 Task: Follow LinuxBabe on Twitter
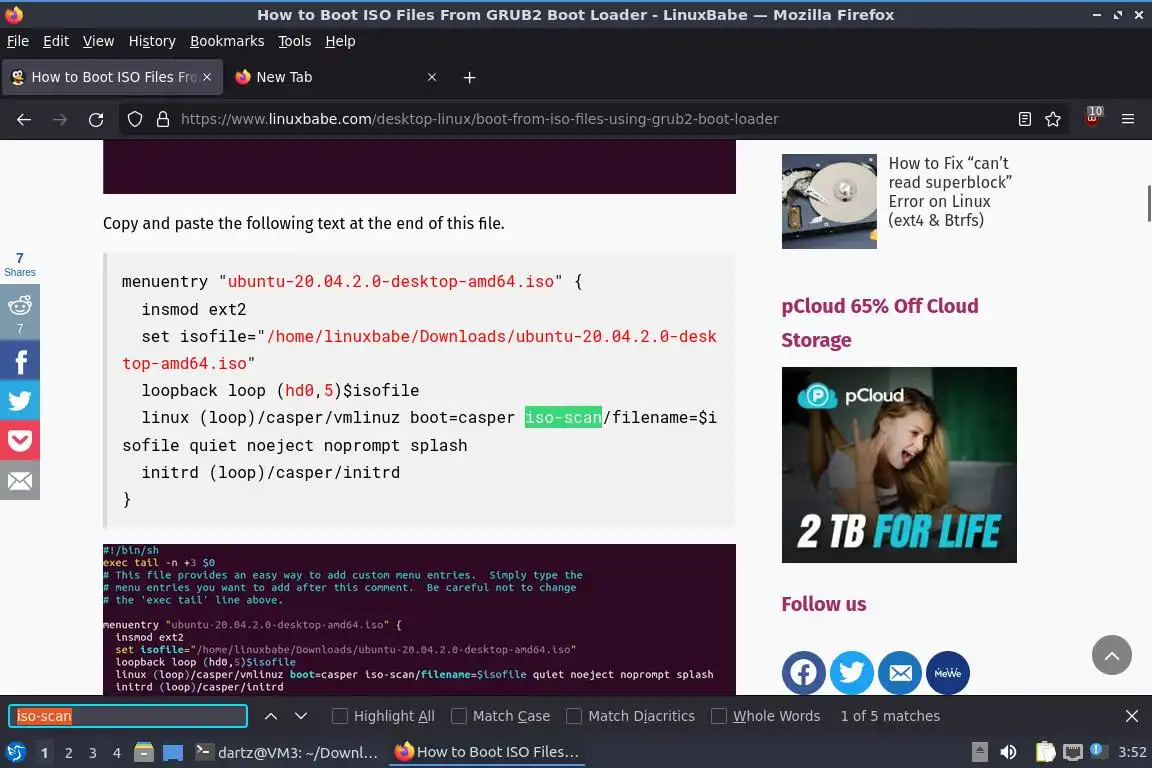pyautogui.click(x=852, y=672)
